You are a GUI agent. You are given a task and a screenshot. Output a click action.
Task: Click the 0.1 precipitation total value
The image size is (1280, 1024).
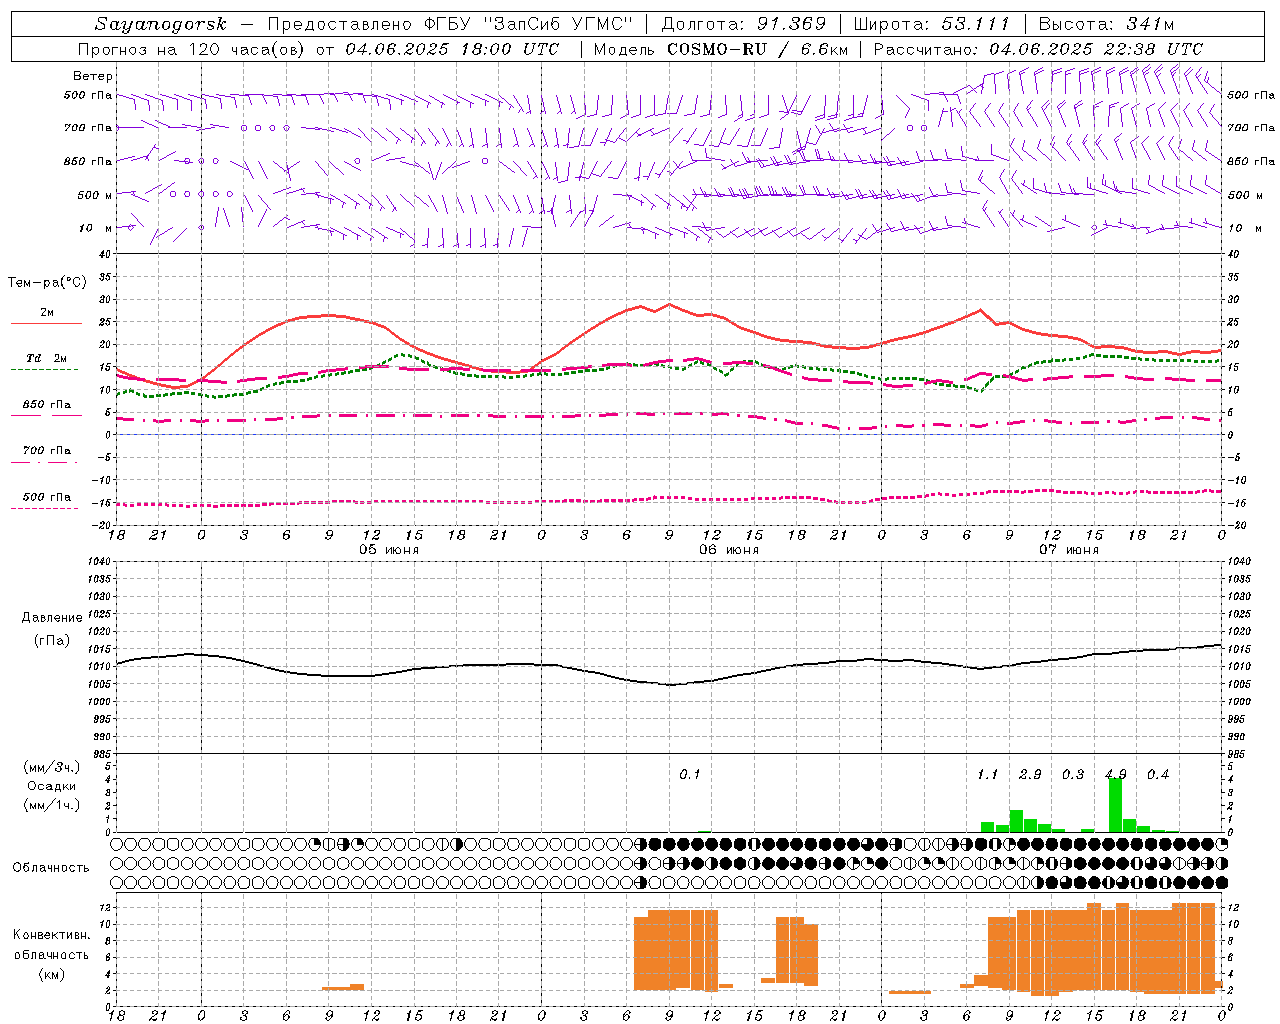click(690, 774)
